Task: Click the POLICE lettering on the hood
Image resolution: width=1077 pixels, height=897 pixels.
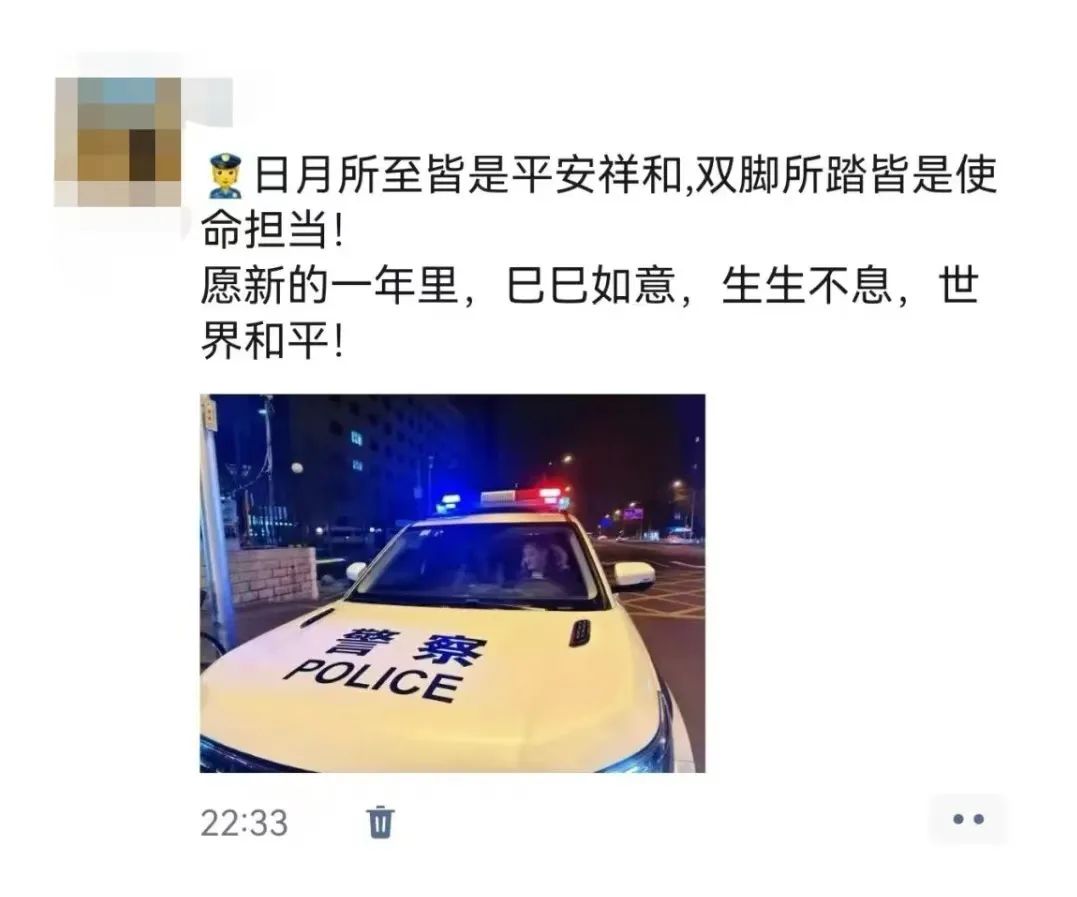Action: coord(372,680)
